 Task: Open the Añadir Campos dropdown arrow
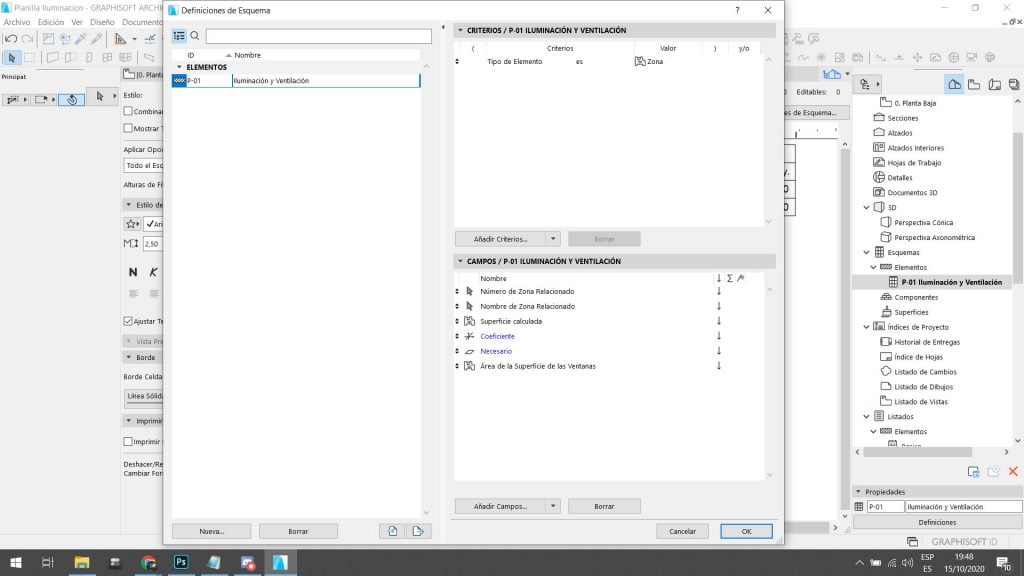click(x=553, y=506)
